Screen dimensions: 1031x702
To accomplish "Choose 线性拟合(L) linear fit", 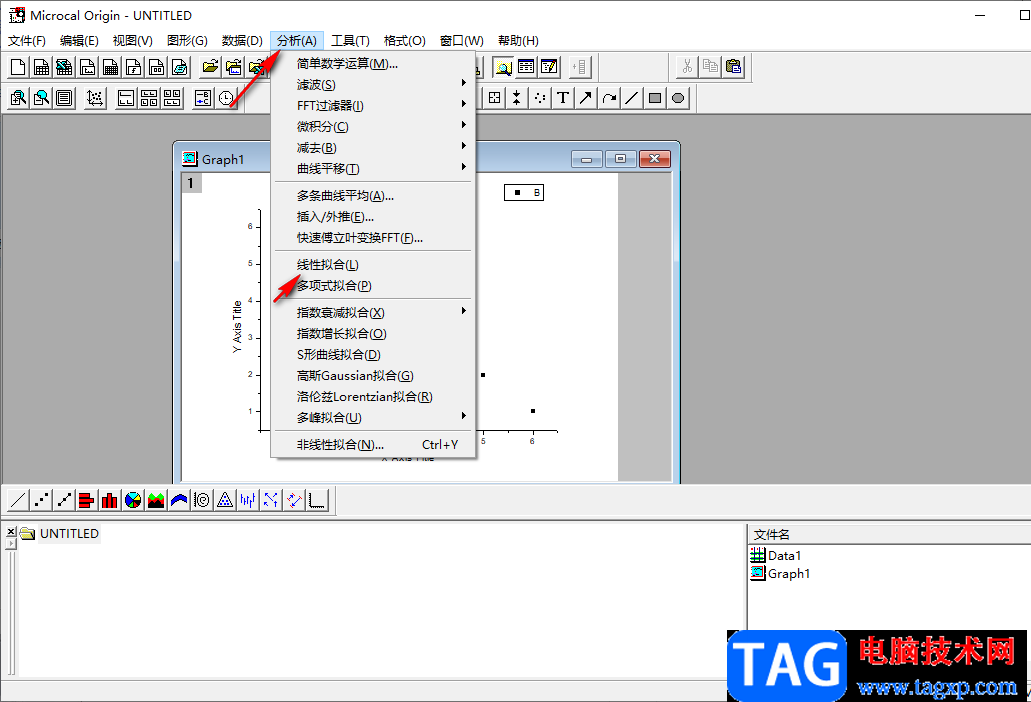I will pos(373,265).
